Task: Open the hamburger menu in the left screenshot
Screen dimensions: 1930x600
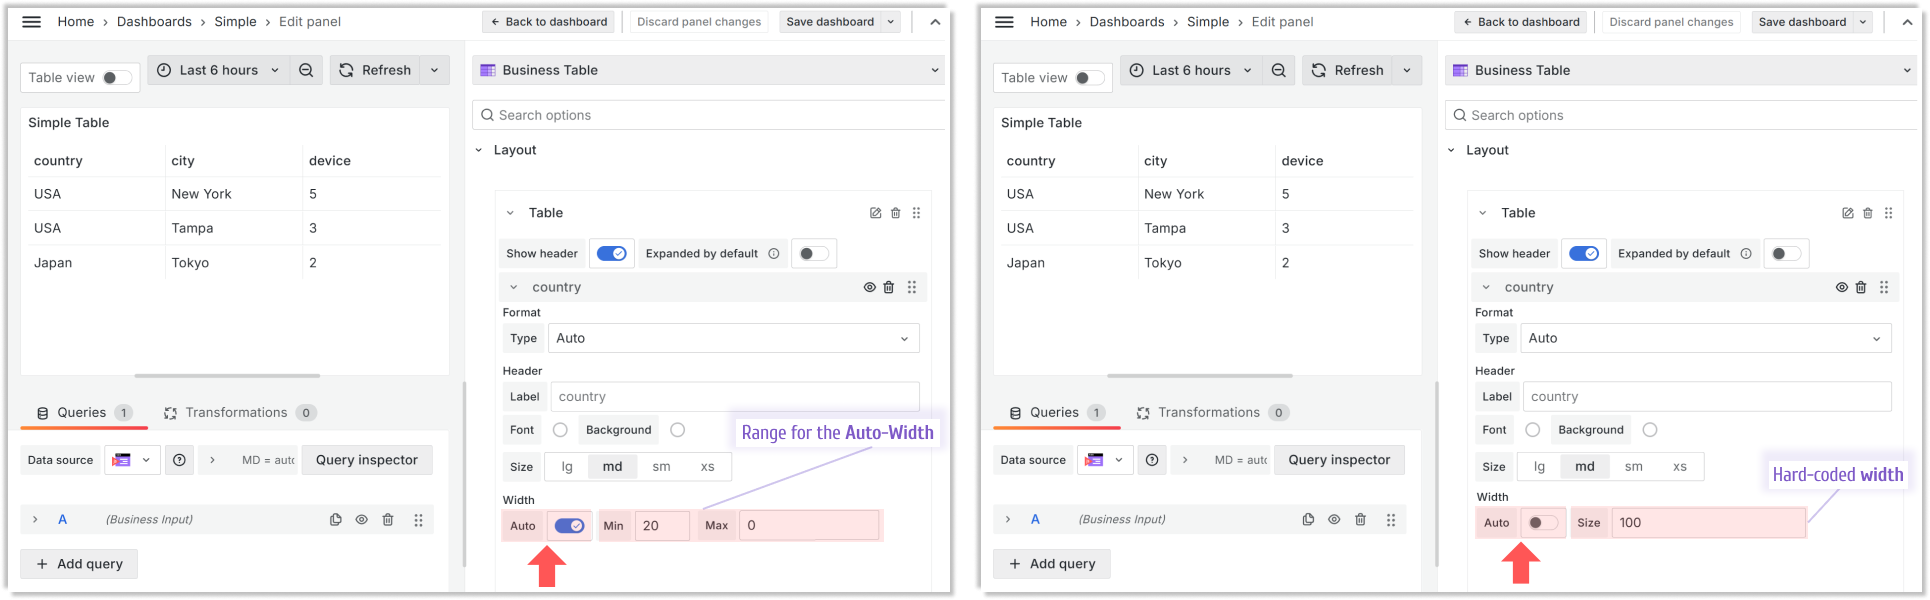Action: pos(32,22)
